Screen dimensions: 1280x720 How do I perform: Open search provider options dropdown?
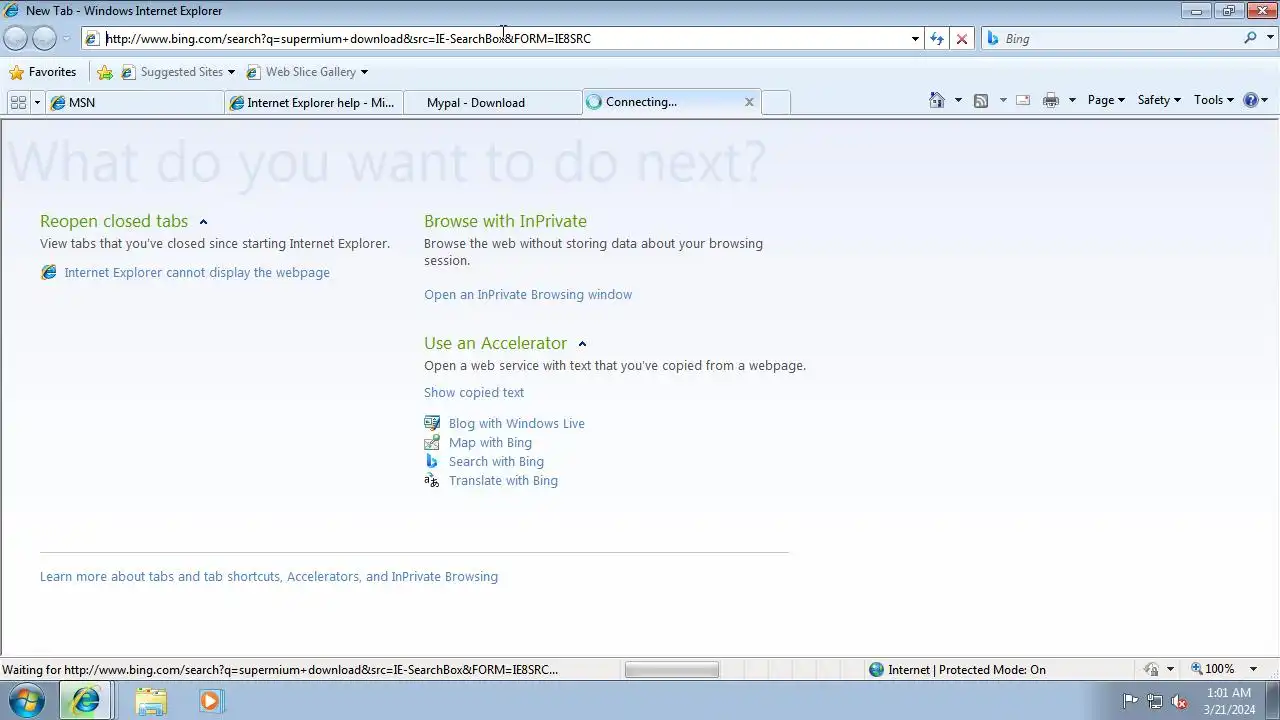(x=1271, y=39)
